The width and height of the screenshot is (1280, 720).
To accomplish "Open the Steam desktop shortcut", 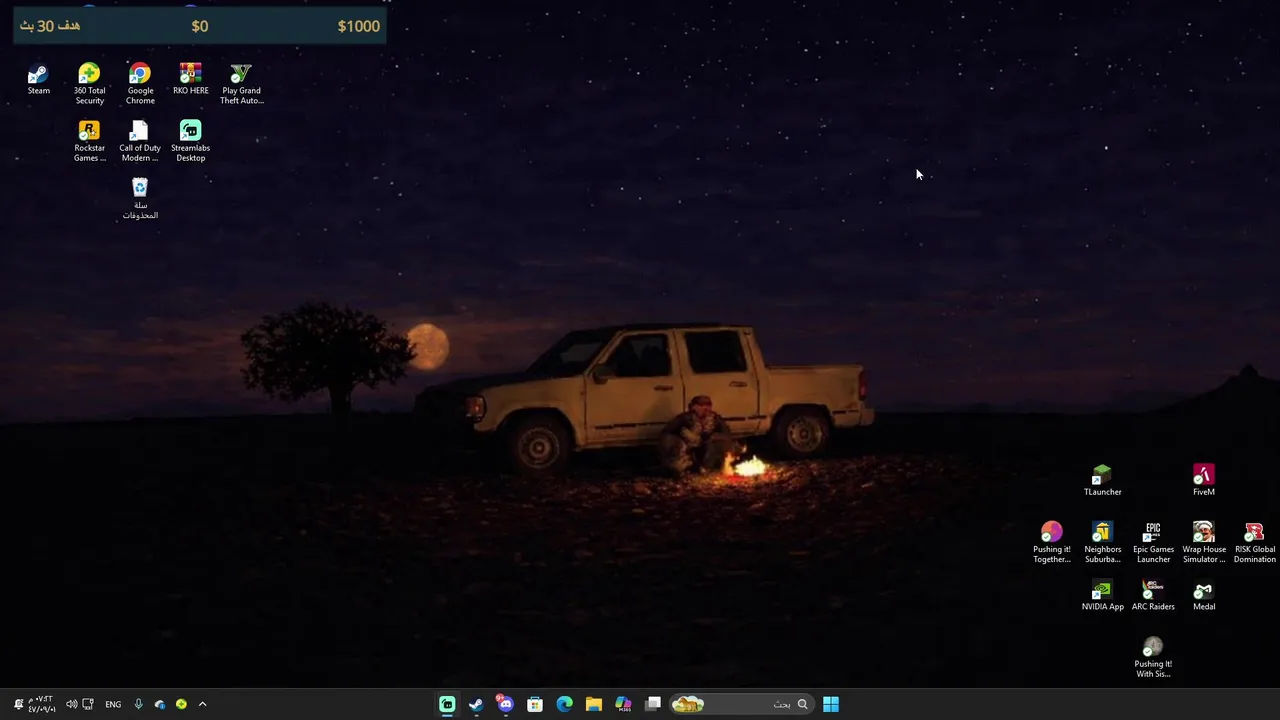I will (x=38, y=80).
